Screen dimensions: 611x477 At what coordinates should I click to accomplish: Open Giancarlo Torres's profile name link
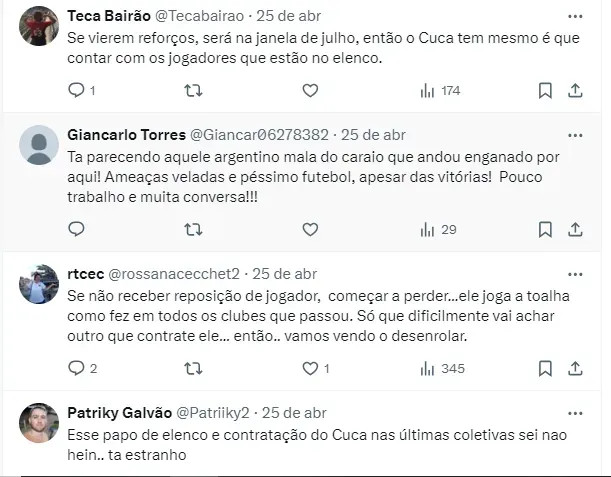click(126, 134)
